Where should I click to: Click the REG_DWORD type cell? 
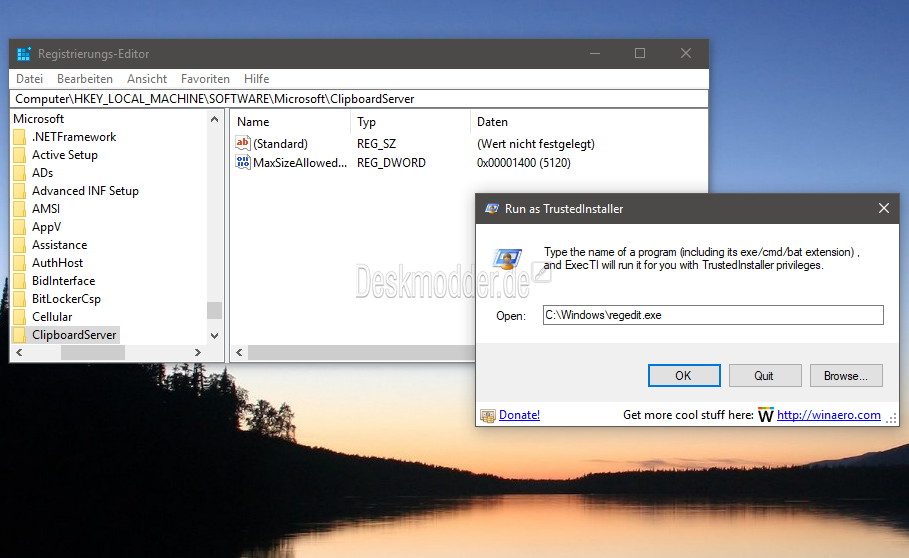(x=391, y=163)
